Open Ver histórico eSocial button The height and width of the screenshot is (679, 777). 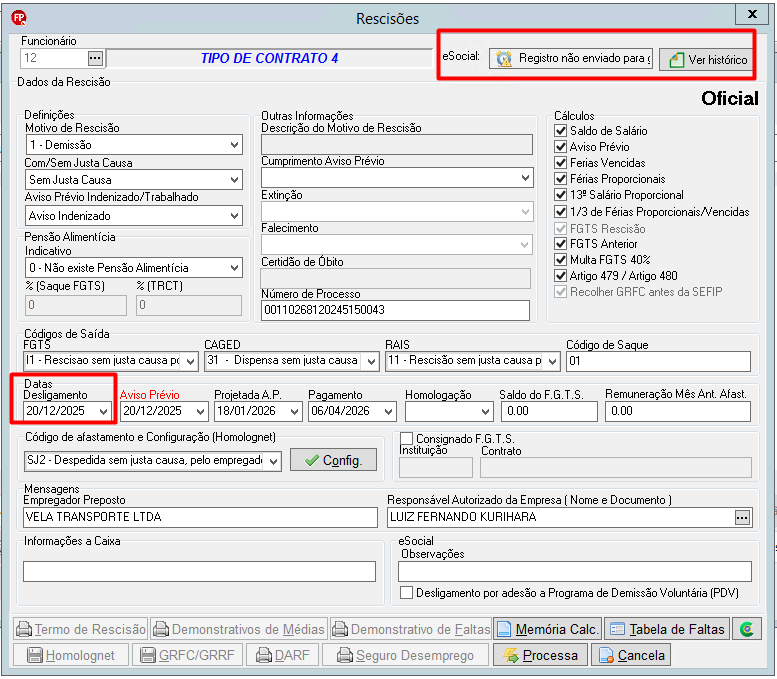point(707,59)
